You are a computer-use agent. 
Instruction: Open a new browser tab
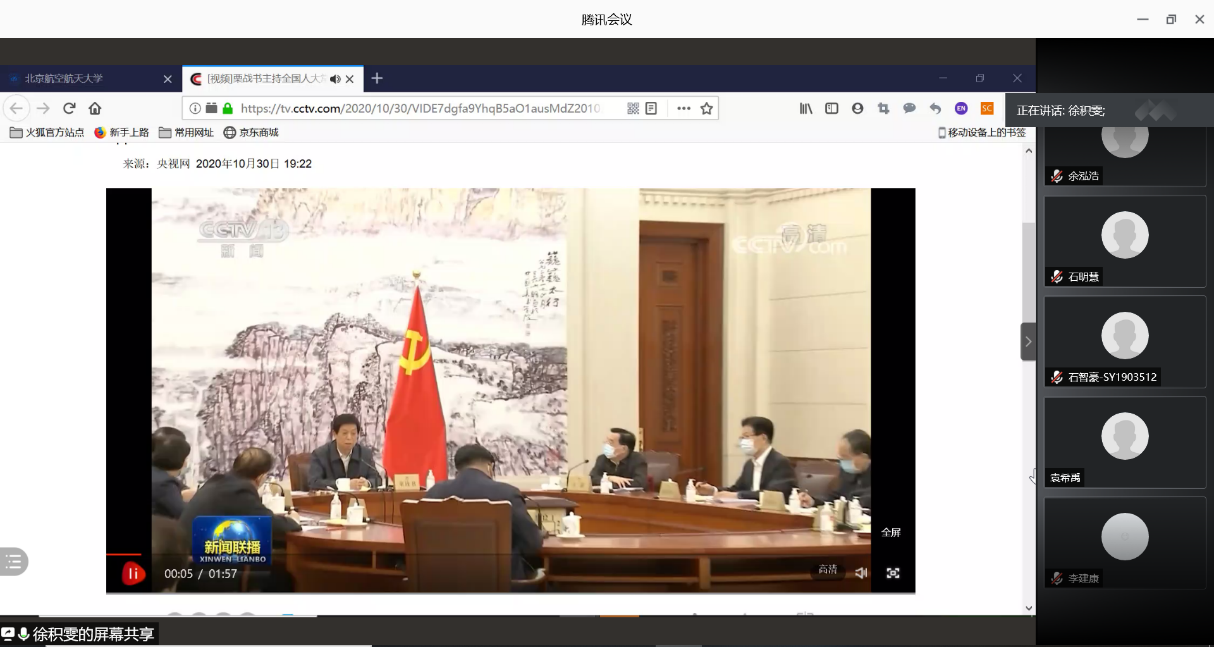pyautogui.click(x=377, y=78)
